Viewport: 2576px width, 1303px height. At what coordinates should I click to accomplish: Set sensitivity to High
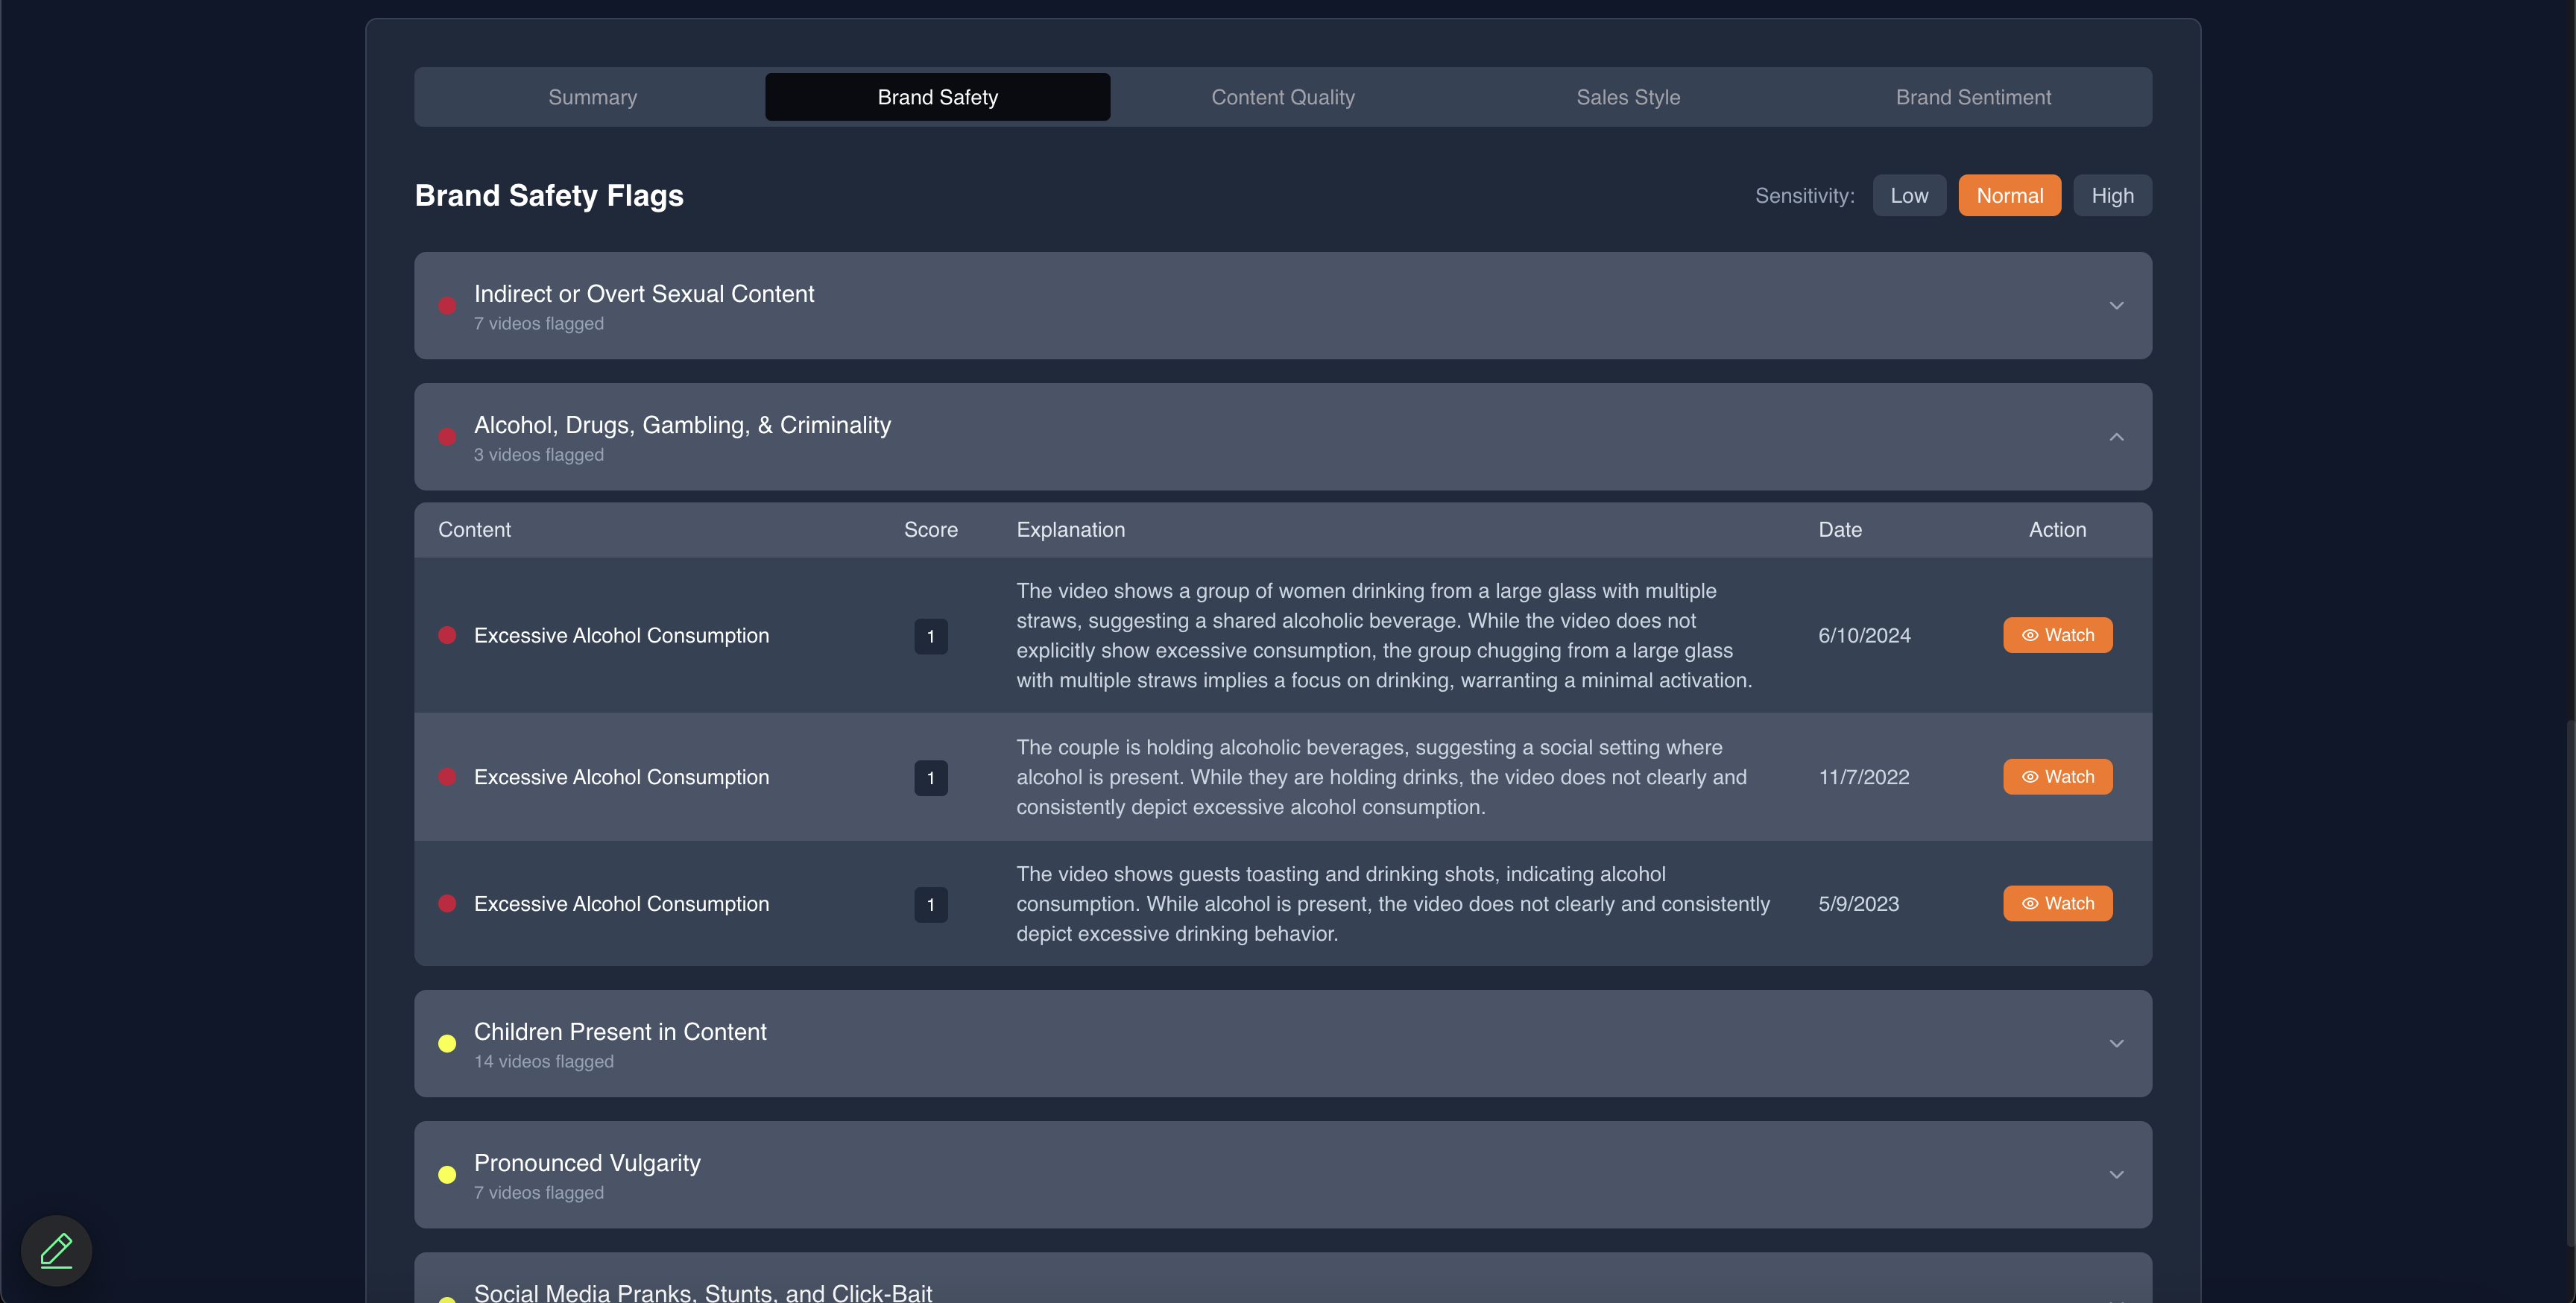(x=2112, y=196)
